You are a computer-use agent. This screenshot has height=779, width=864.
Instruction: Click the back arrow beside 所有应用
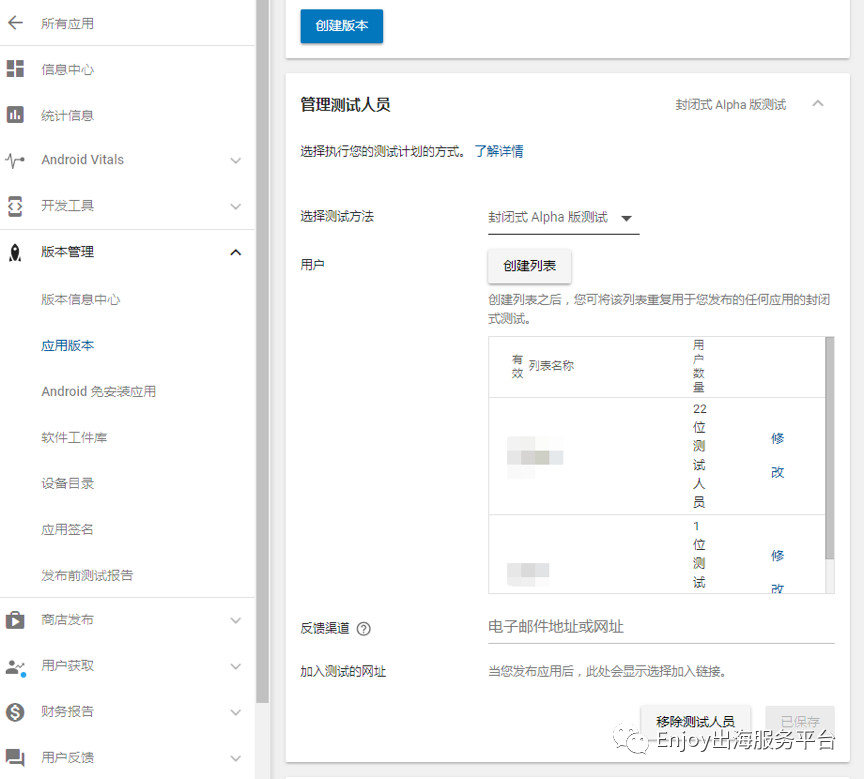coord(15,23)
